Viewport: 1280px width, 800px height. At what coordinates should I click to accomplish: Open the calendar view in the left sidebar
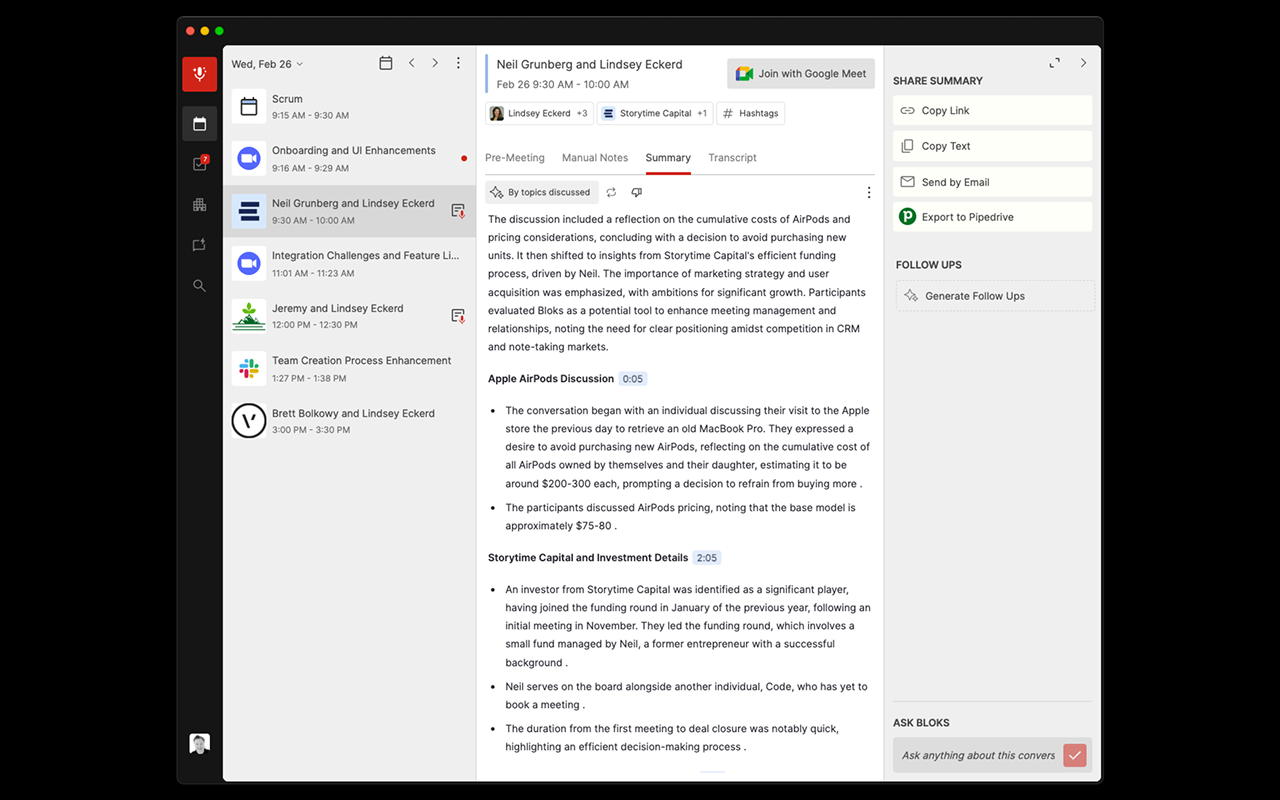coord(199,123)
